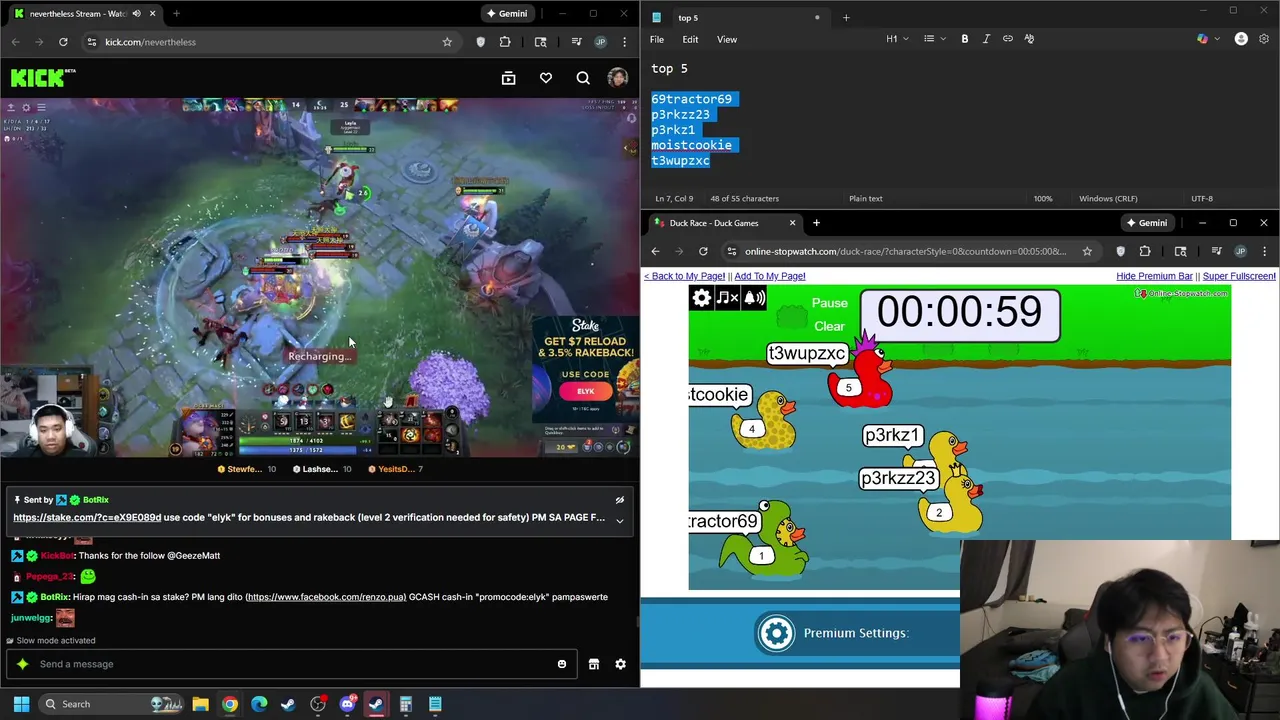Viewport: 1280px width, 720px height.
Task: Clear formatting icon in Notepad toolbar
Action: coord(1029,39)
